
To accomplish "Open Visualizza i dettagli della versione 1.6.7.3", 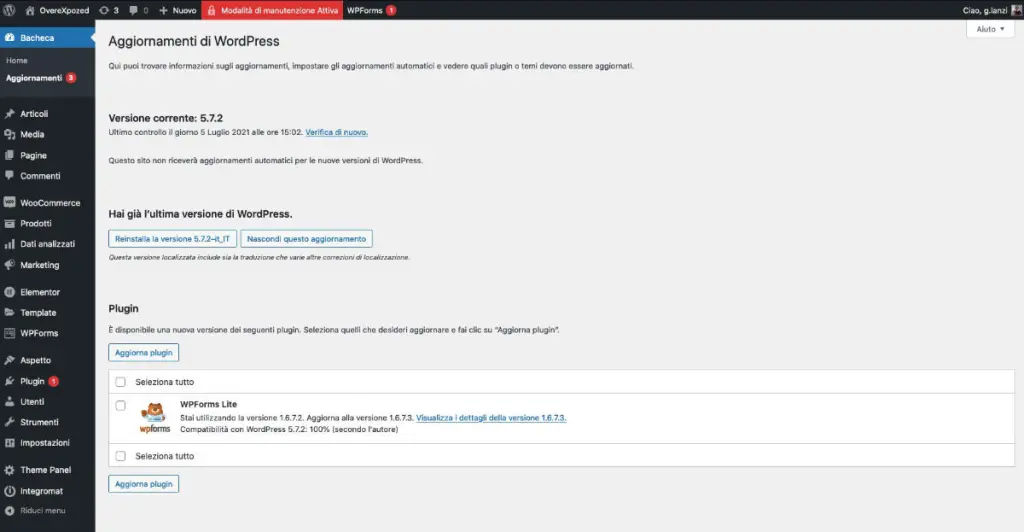I will [491, 418].
